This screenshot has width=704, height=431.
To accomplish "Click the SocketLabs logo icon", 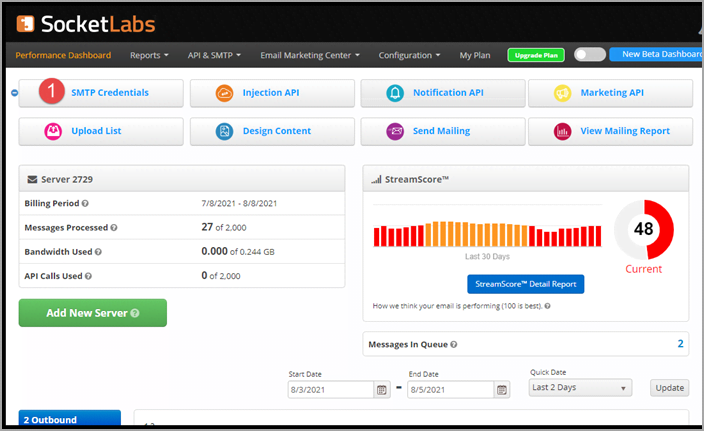I will (x=25, y=24).
